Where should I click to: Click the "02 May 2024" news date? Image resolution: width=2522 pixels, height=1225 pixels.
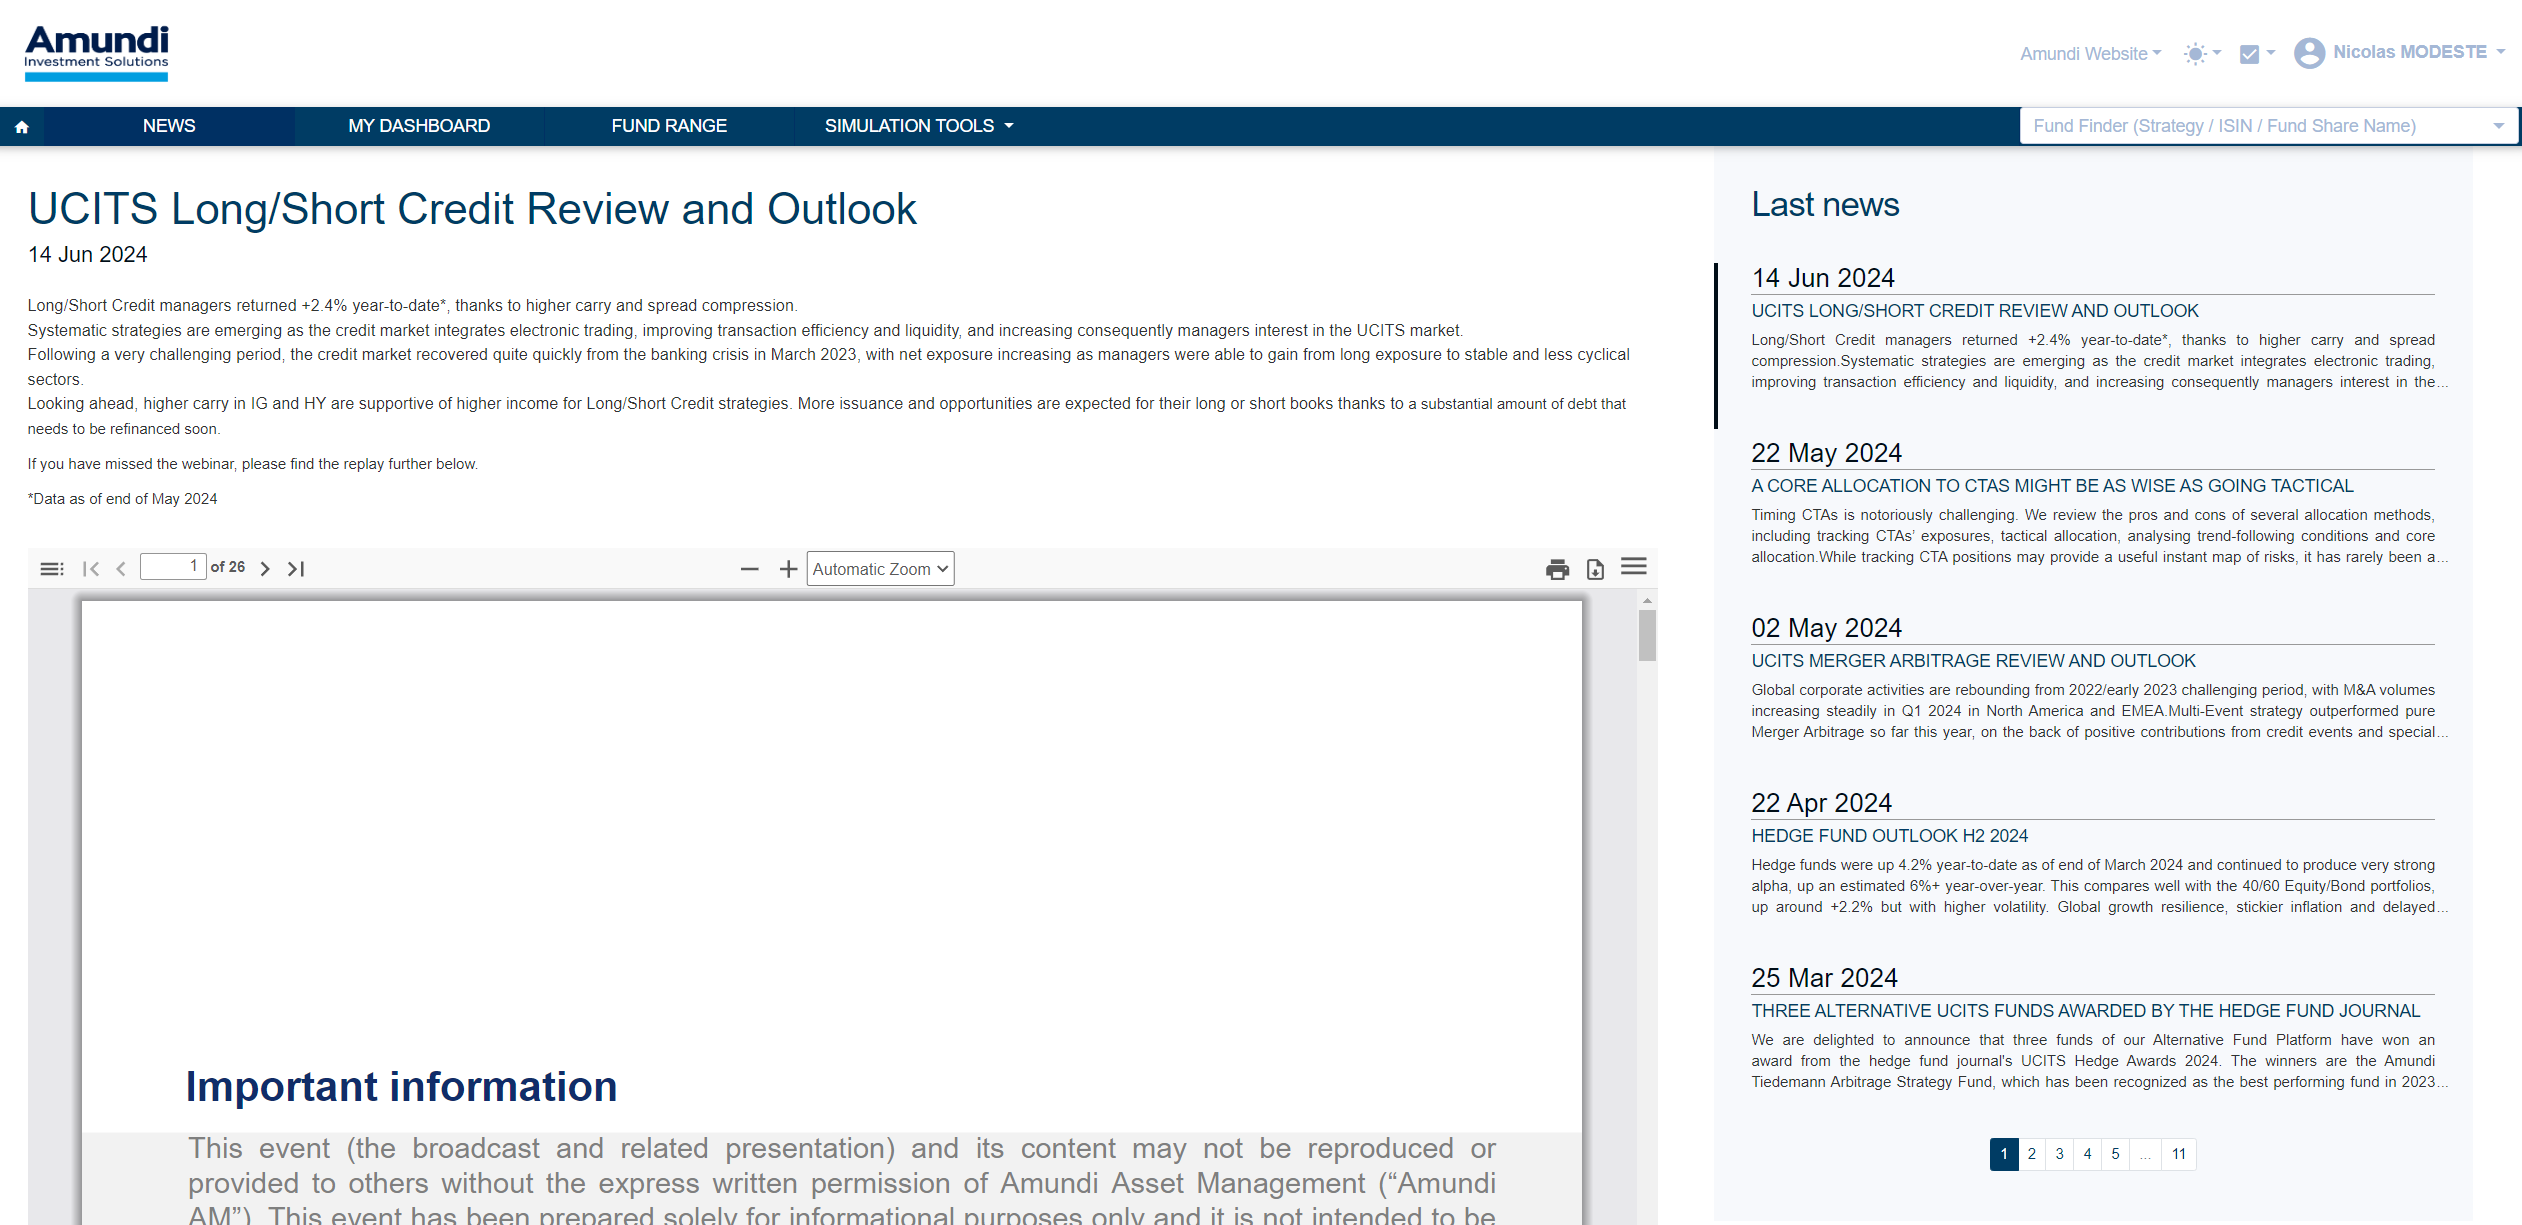tap(1826, 628)
